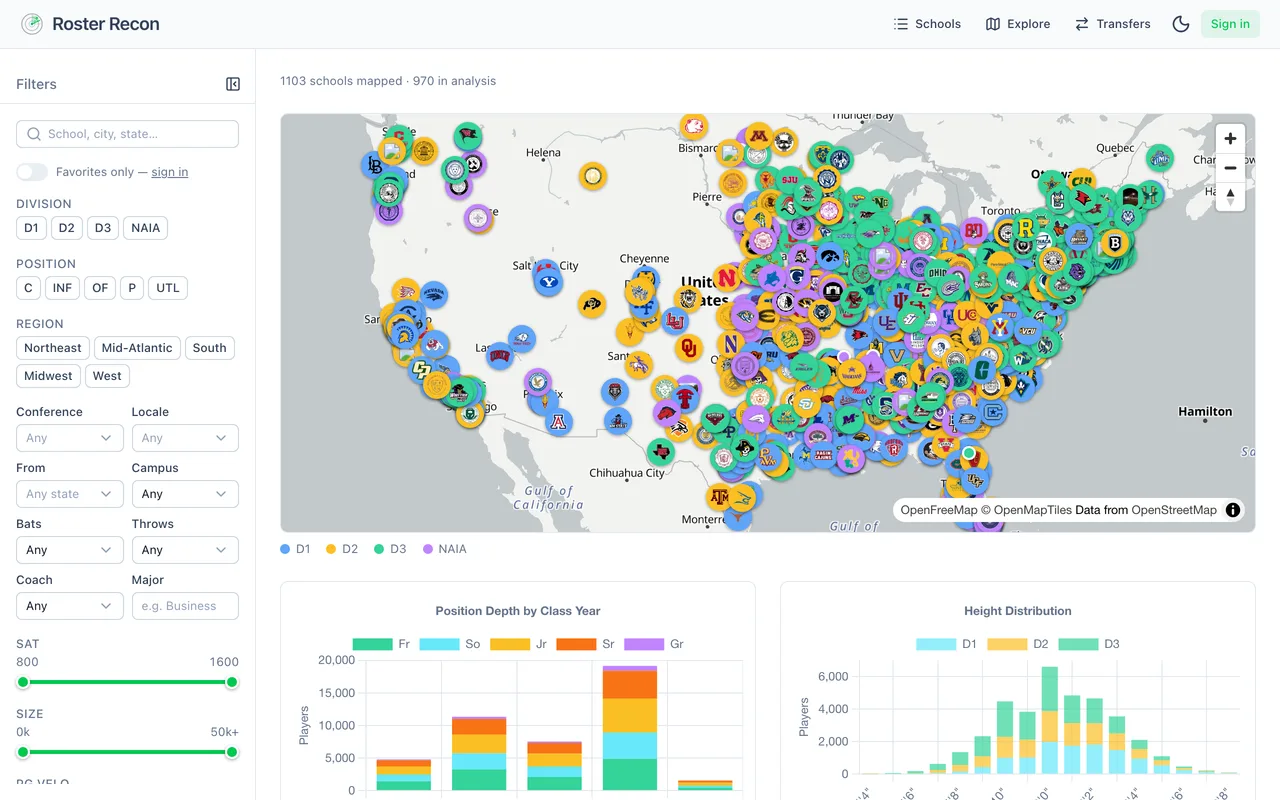1280x800 pixels.
Task: Toggle the Fr series in Position Depth legend
Action: pyautogui.click(x=381, y=644)
